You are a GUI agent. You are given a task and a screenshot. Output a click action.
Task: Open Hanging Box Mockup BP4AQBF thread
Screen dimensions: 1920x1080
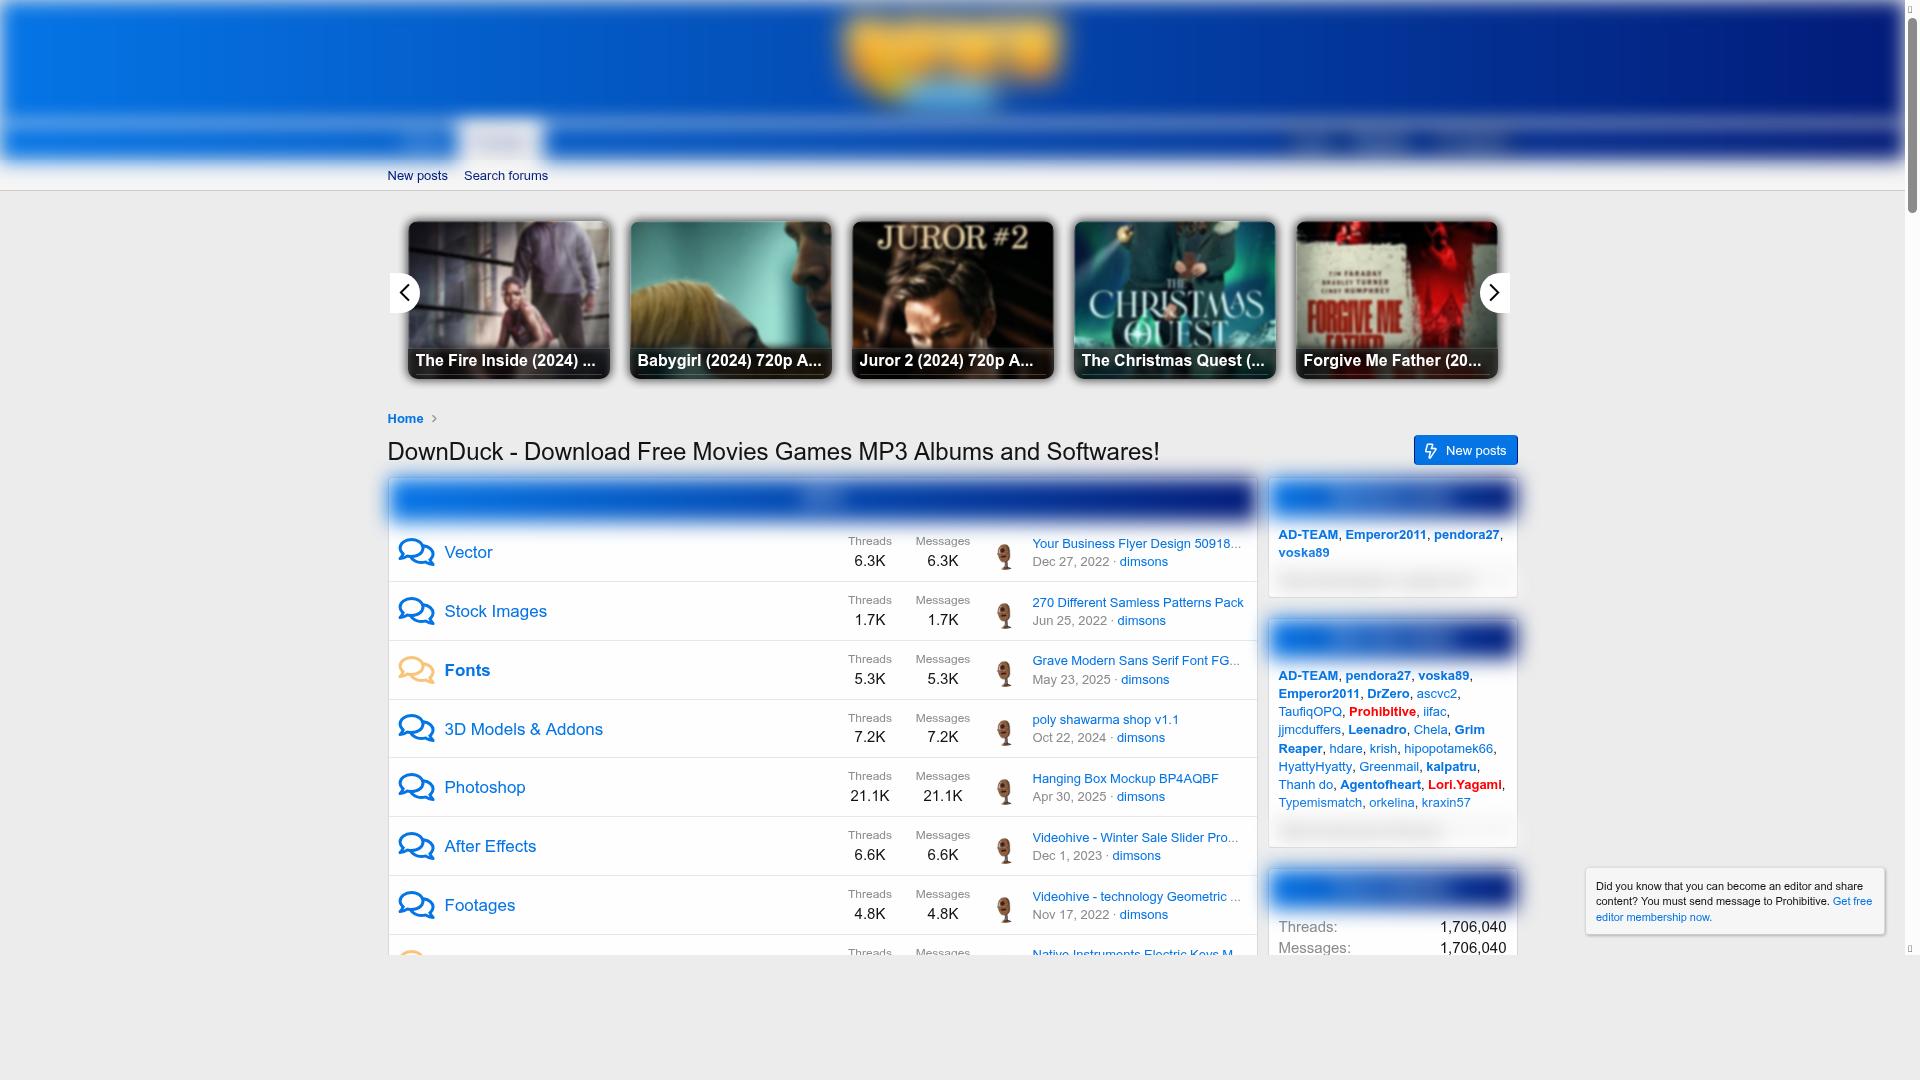coord(1125,779)
